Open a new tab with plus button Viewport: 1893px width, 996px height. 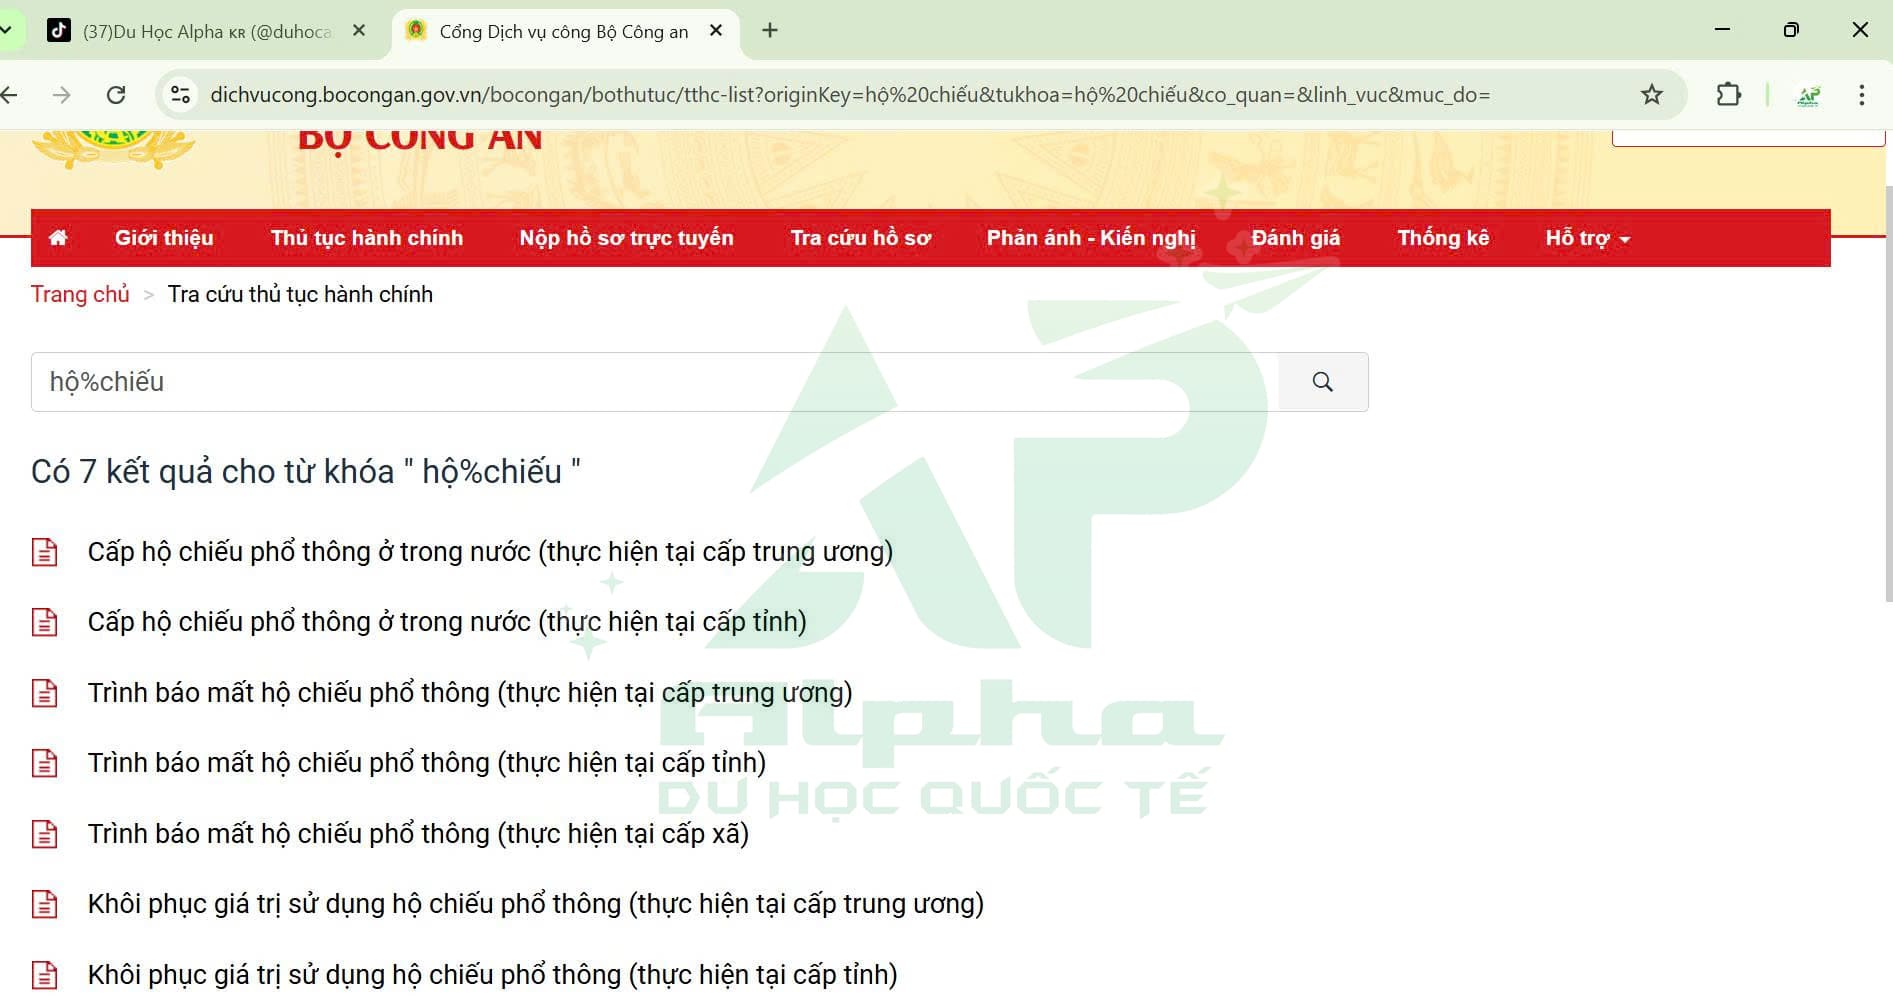[769, 31]
